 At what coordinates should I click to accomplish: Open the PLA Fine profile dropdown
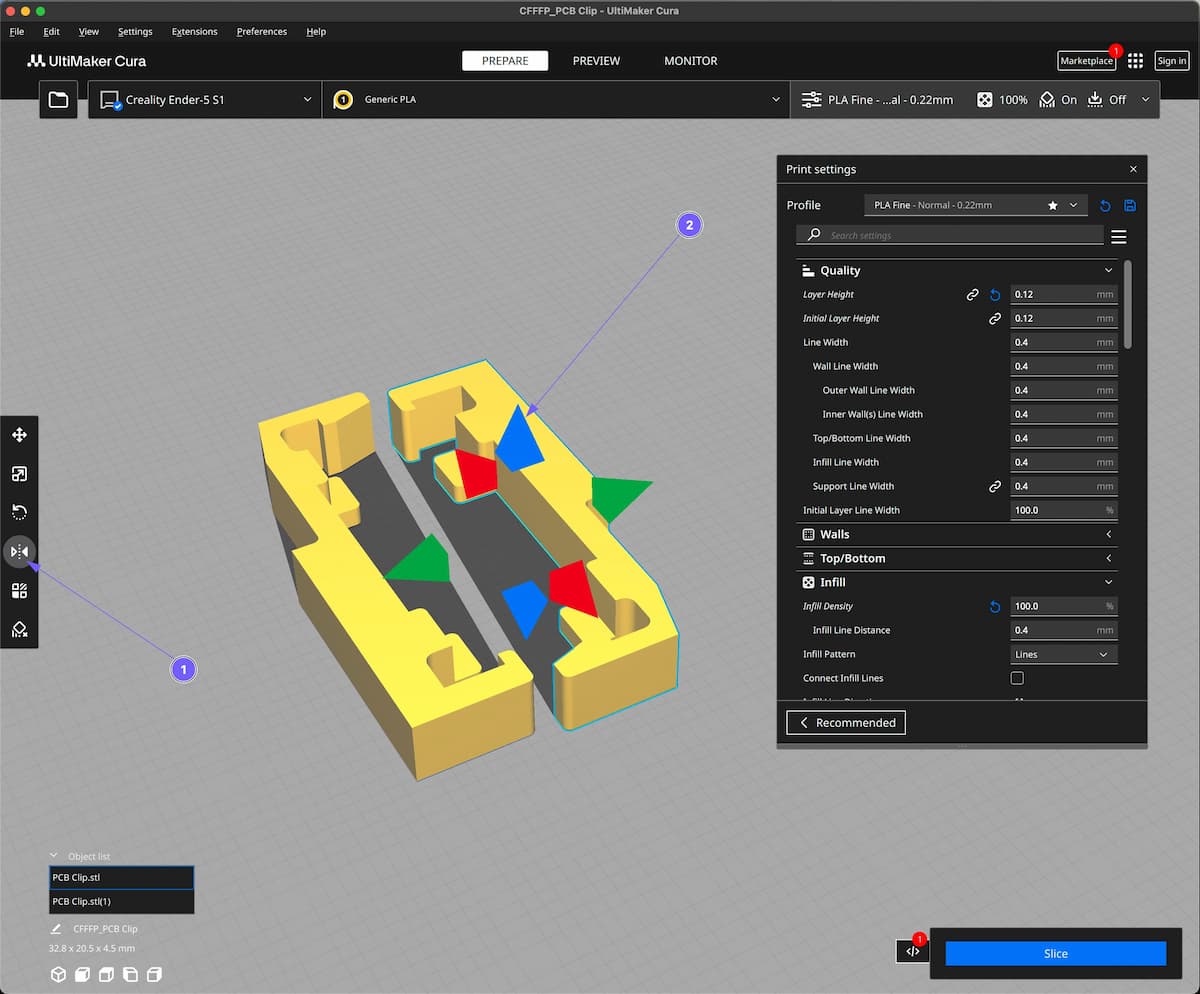976,205
